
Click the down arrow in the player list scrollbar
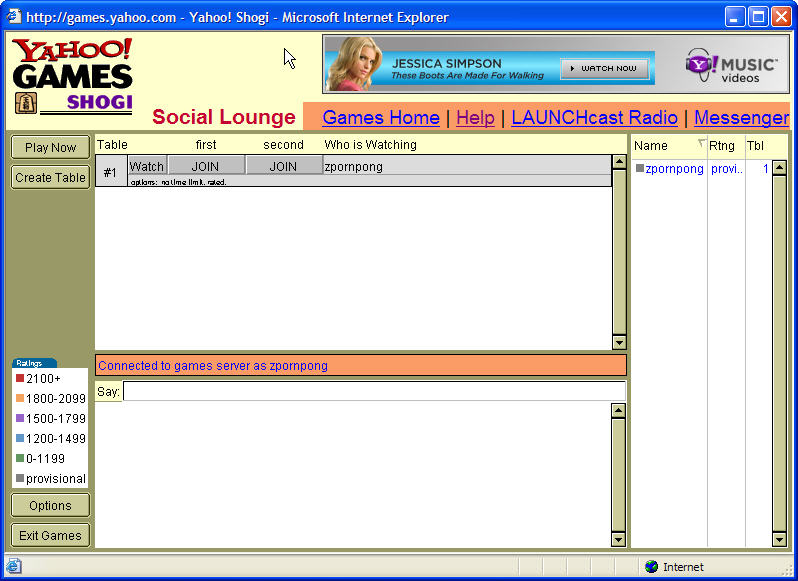tap(779, 539)
